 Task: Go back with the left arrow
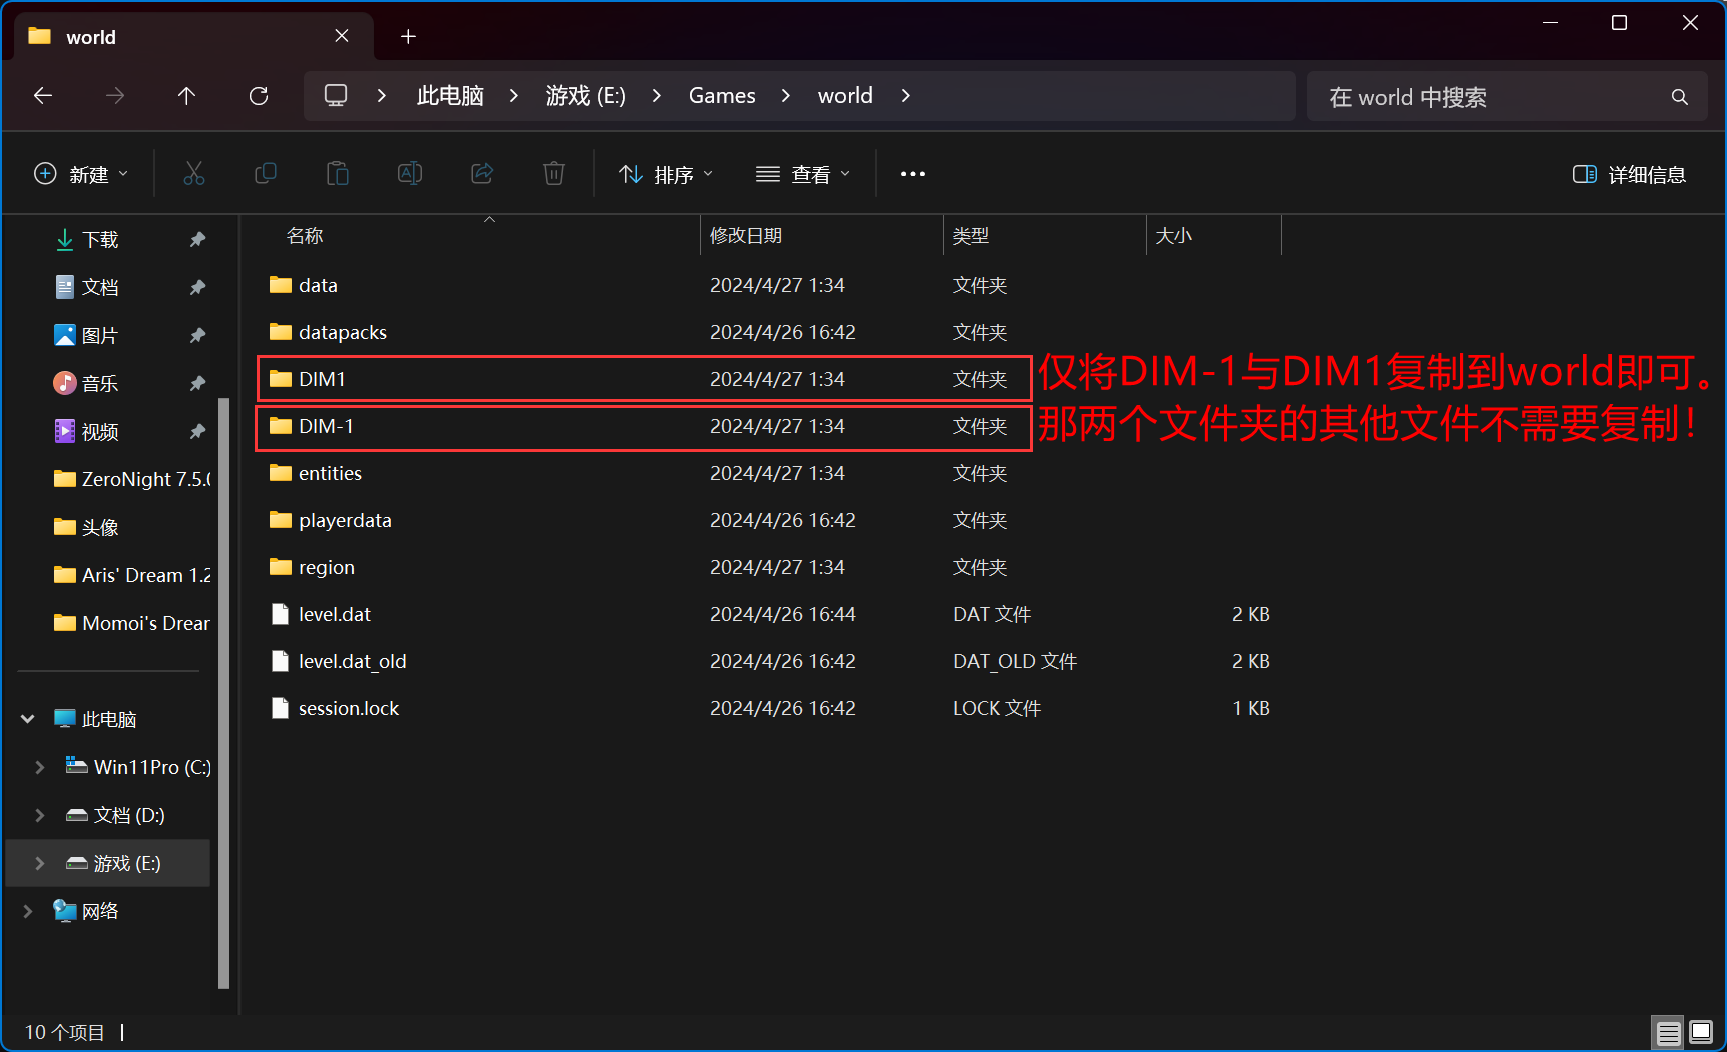click(x=43, y=96)
